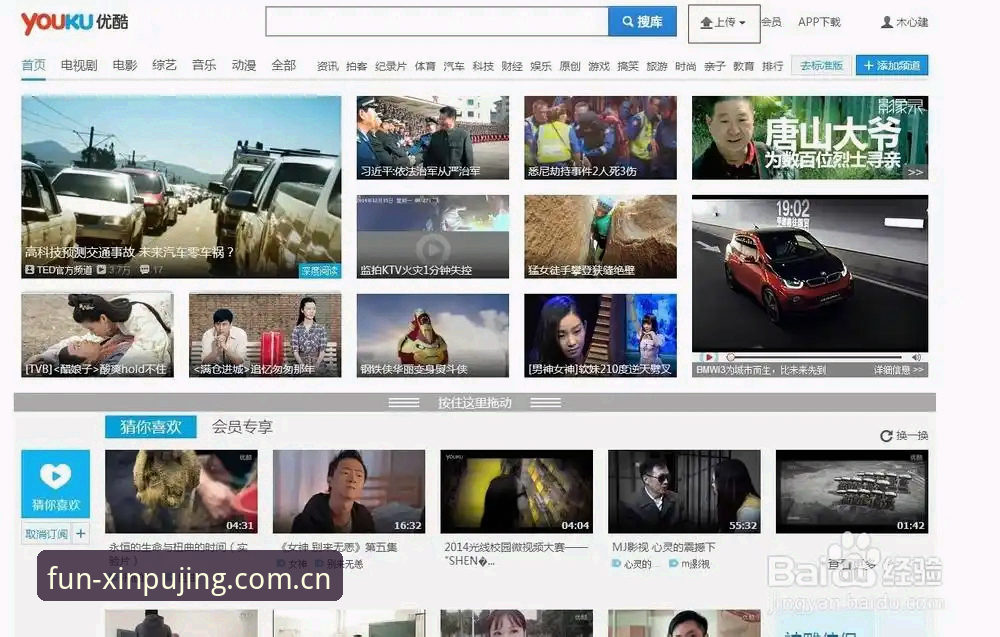Select the 音乐 navigation tab
The height and width of the screenshot is (637, 1000).
click(204, 65)
